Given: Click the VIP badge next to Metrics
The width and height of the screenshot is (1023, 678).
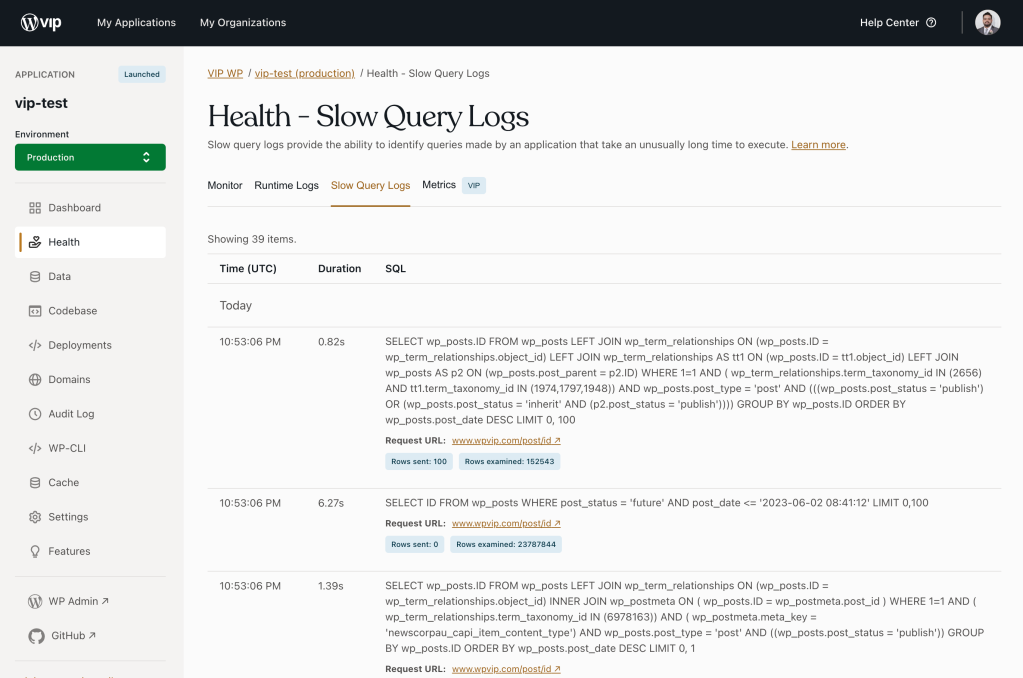Looking at the screenshot, I should pyautogui.click(x=474, y=185).
